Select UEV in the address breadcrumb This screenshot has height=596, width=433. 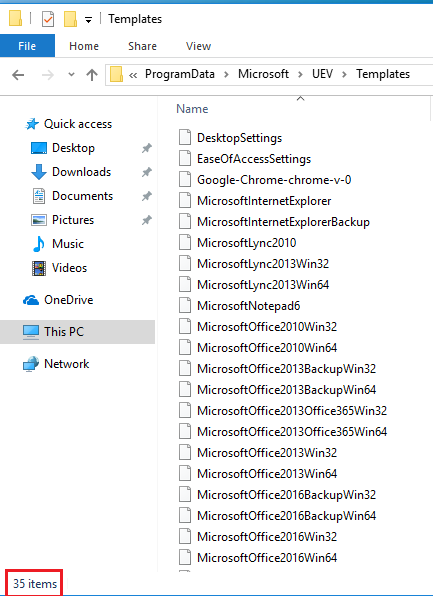point(322,74)
